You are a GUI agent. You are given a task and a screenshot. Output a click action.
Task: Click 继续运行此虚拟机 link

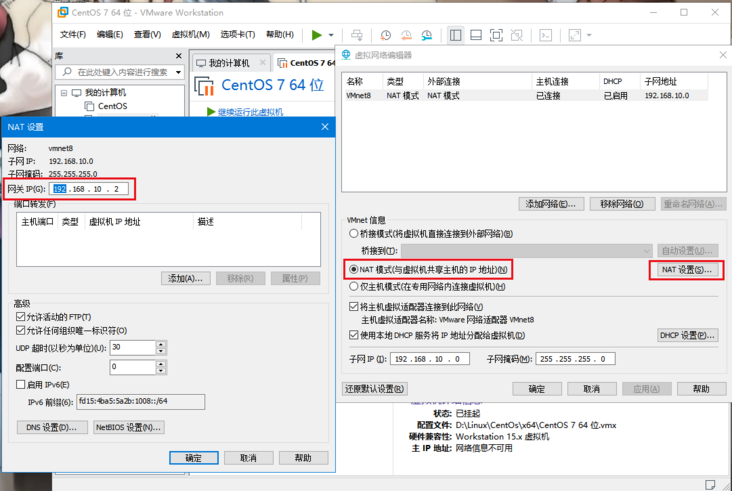[x=250, y=112]
